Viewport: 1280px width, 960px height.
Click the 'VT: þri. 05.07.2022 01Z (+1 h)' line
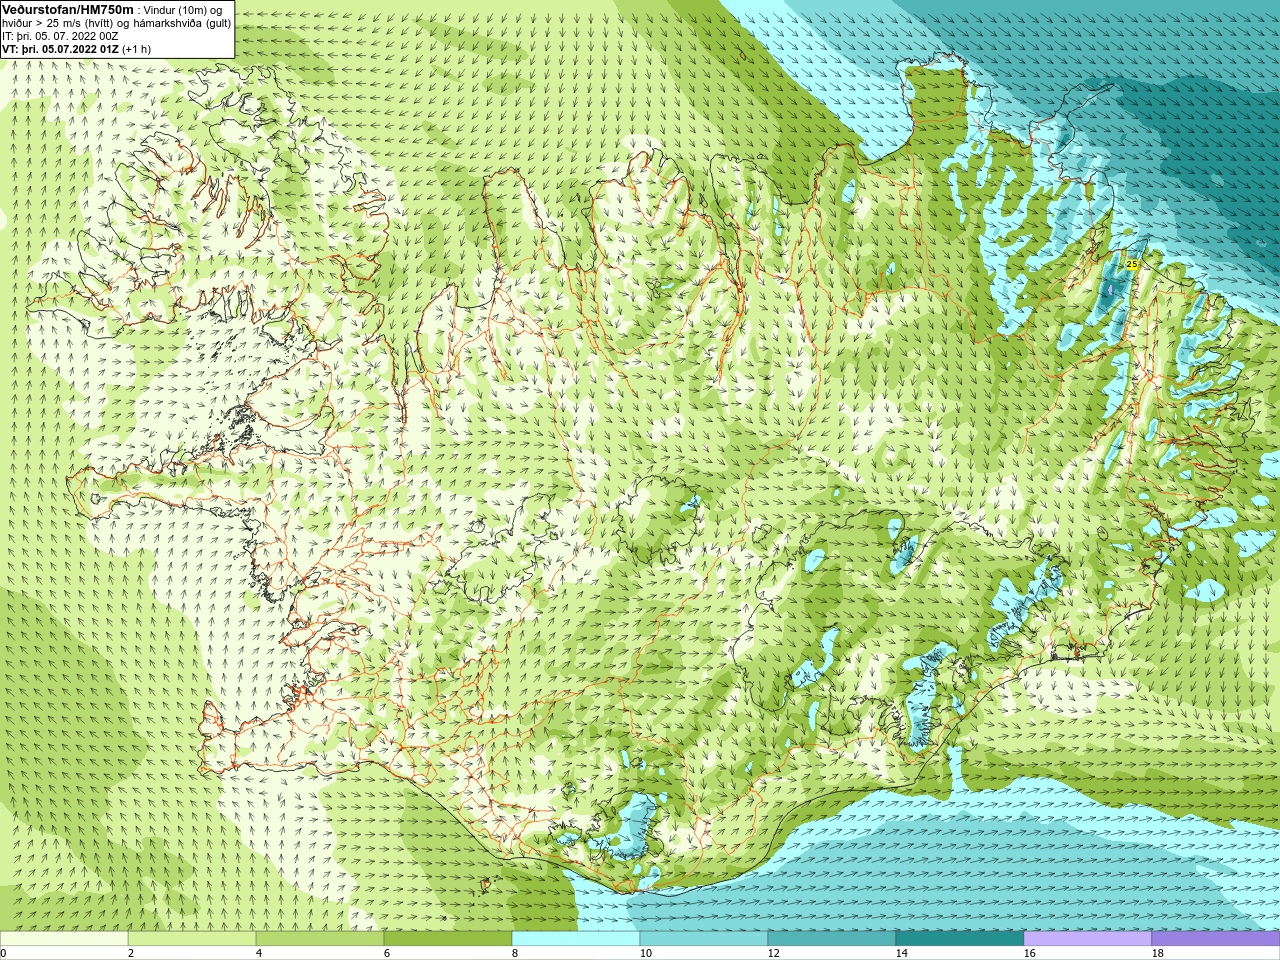point(77,49)
